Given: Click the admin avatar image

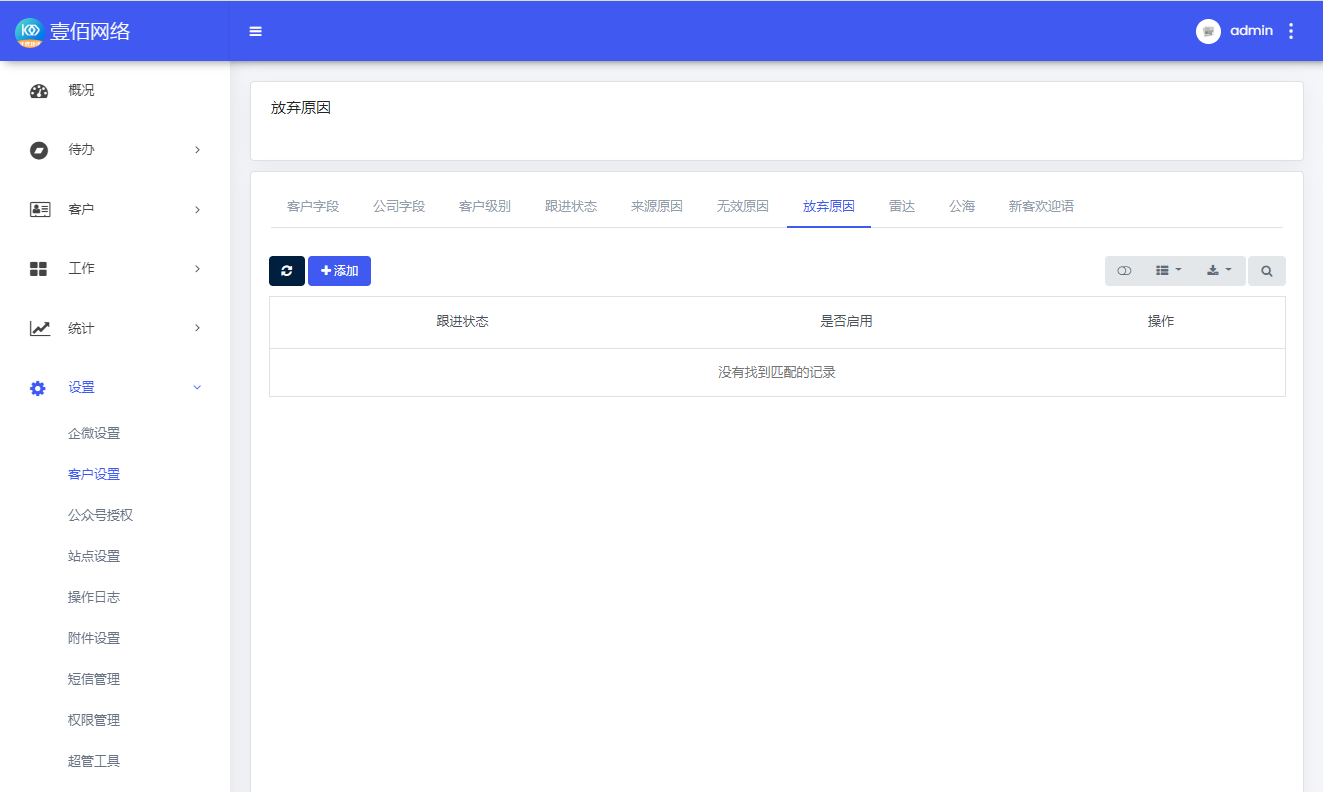Looking at the screenshot, I should point(1208,31).
